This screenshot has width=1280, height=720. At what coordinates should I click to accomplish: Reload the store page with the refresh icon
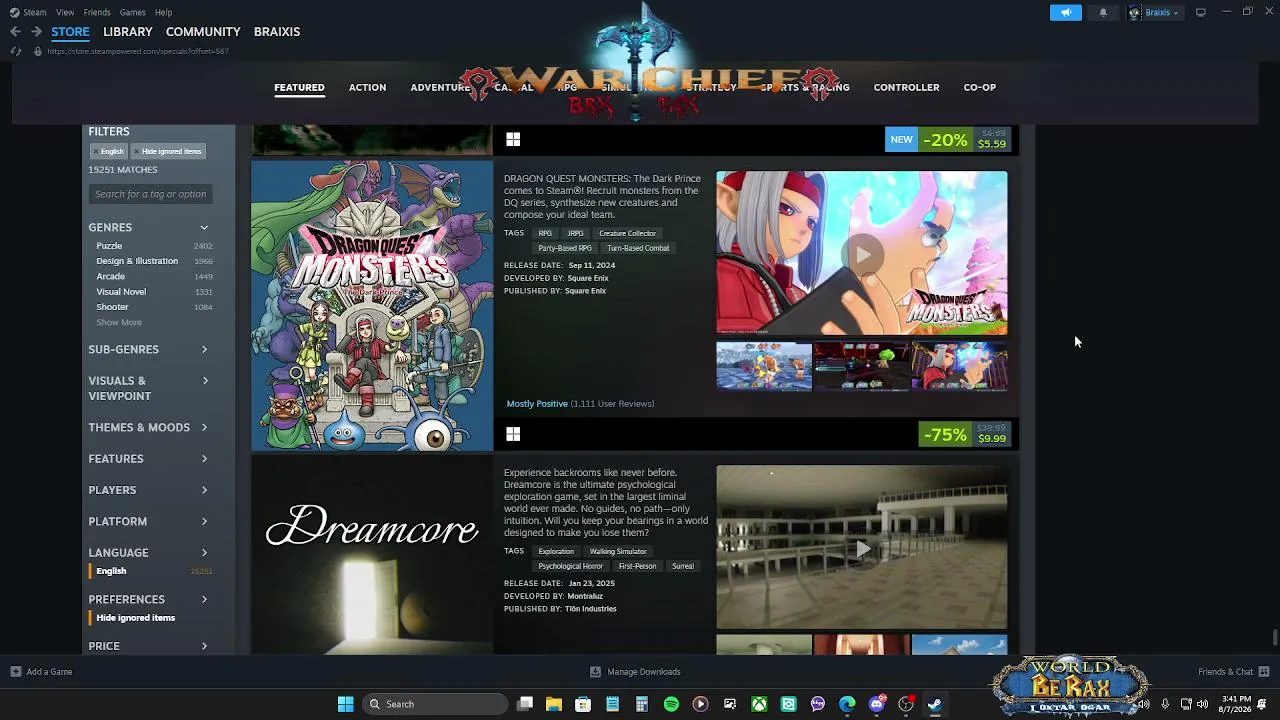click(15, 51)
